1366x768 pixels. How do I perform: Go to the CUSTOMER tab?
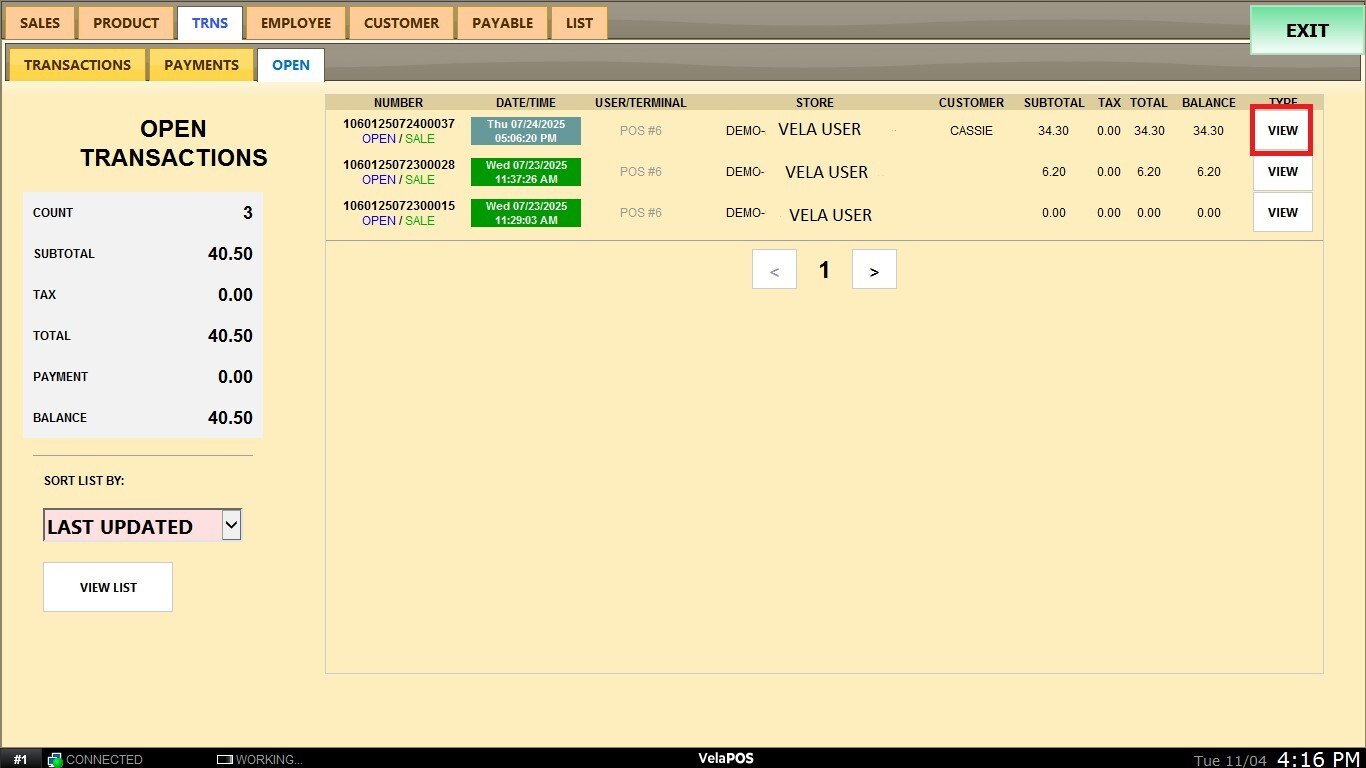(401, 23)
